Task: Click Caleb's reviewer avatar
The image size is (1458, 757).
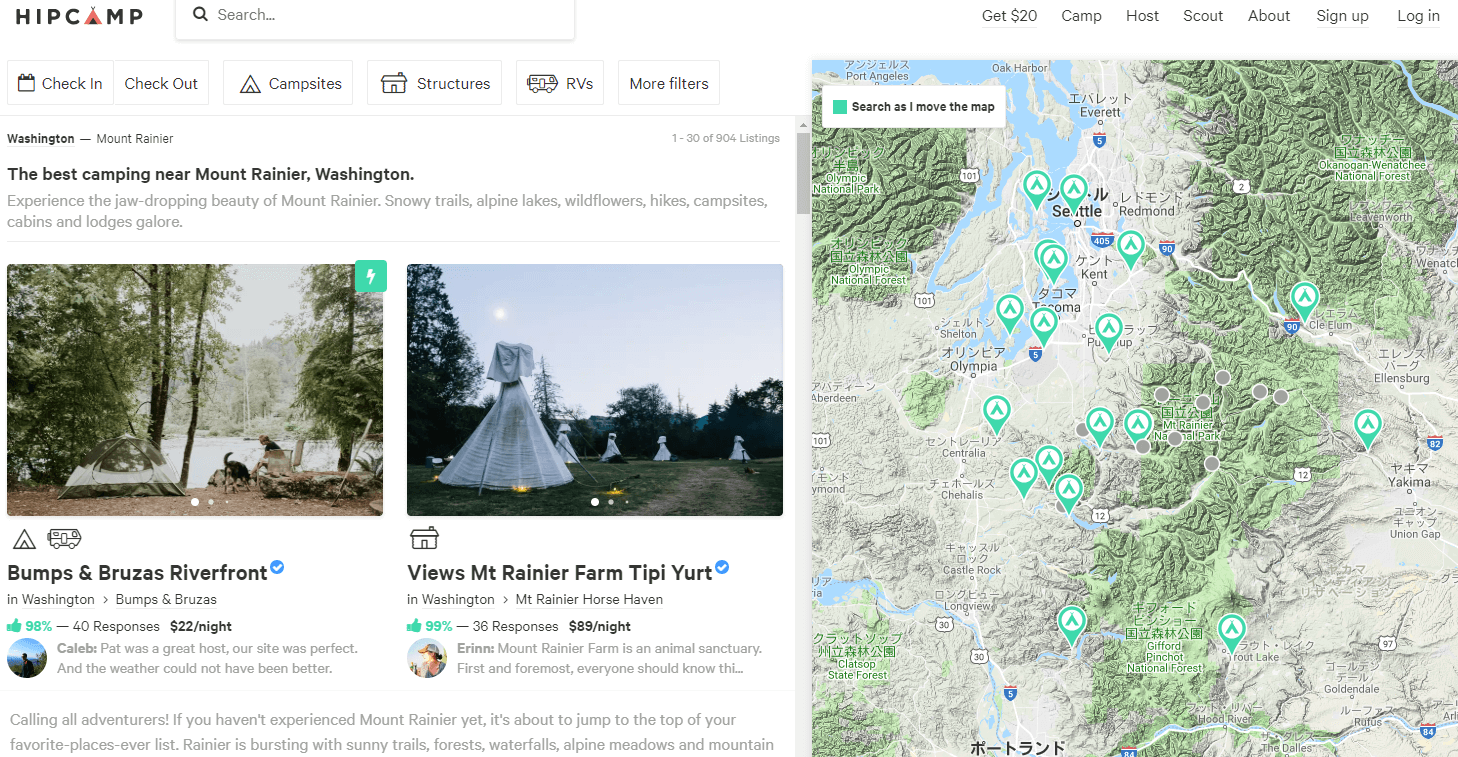Action: [x=27, y=658]
